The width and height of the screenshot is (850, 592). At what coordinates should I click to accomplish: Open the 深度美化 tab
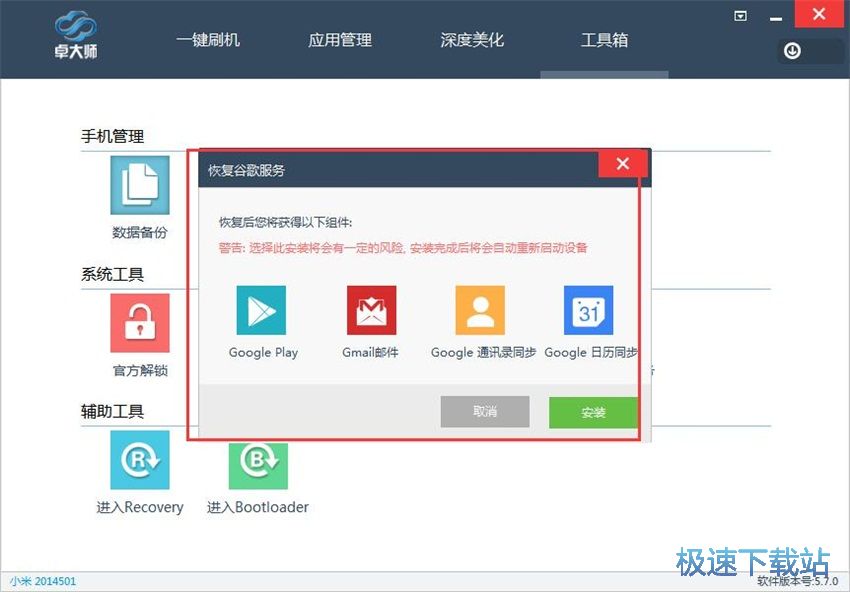[472, 40]
